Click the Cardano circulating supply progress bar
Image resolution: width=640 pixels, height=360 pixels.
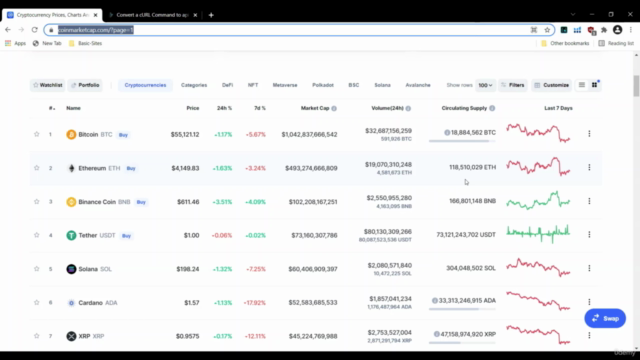click(x=462, y=309)
